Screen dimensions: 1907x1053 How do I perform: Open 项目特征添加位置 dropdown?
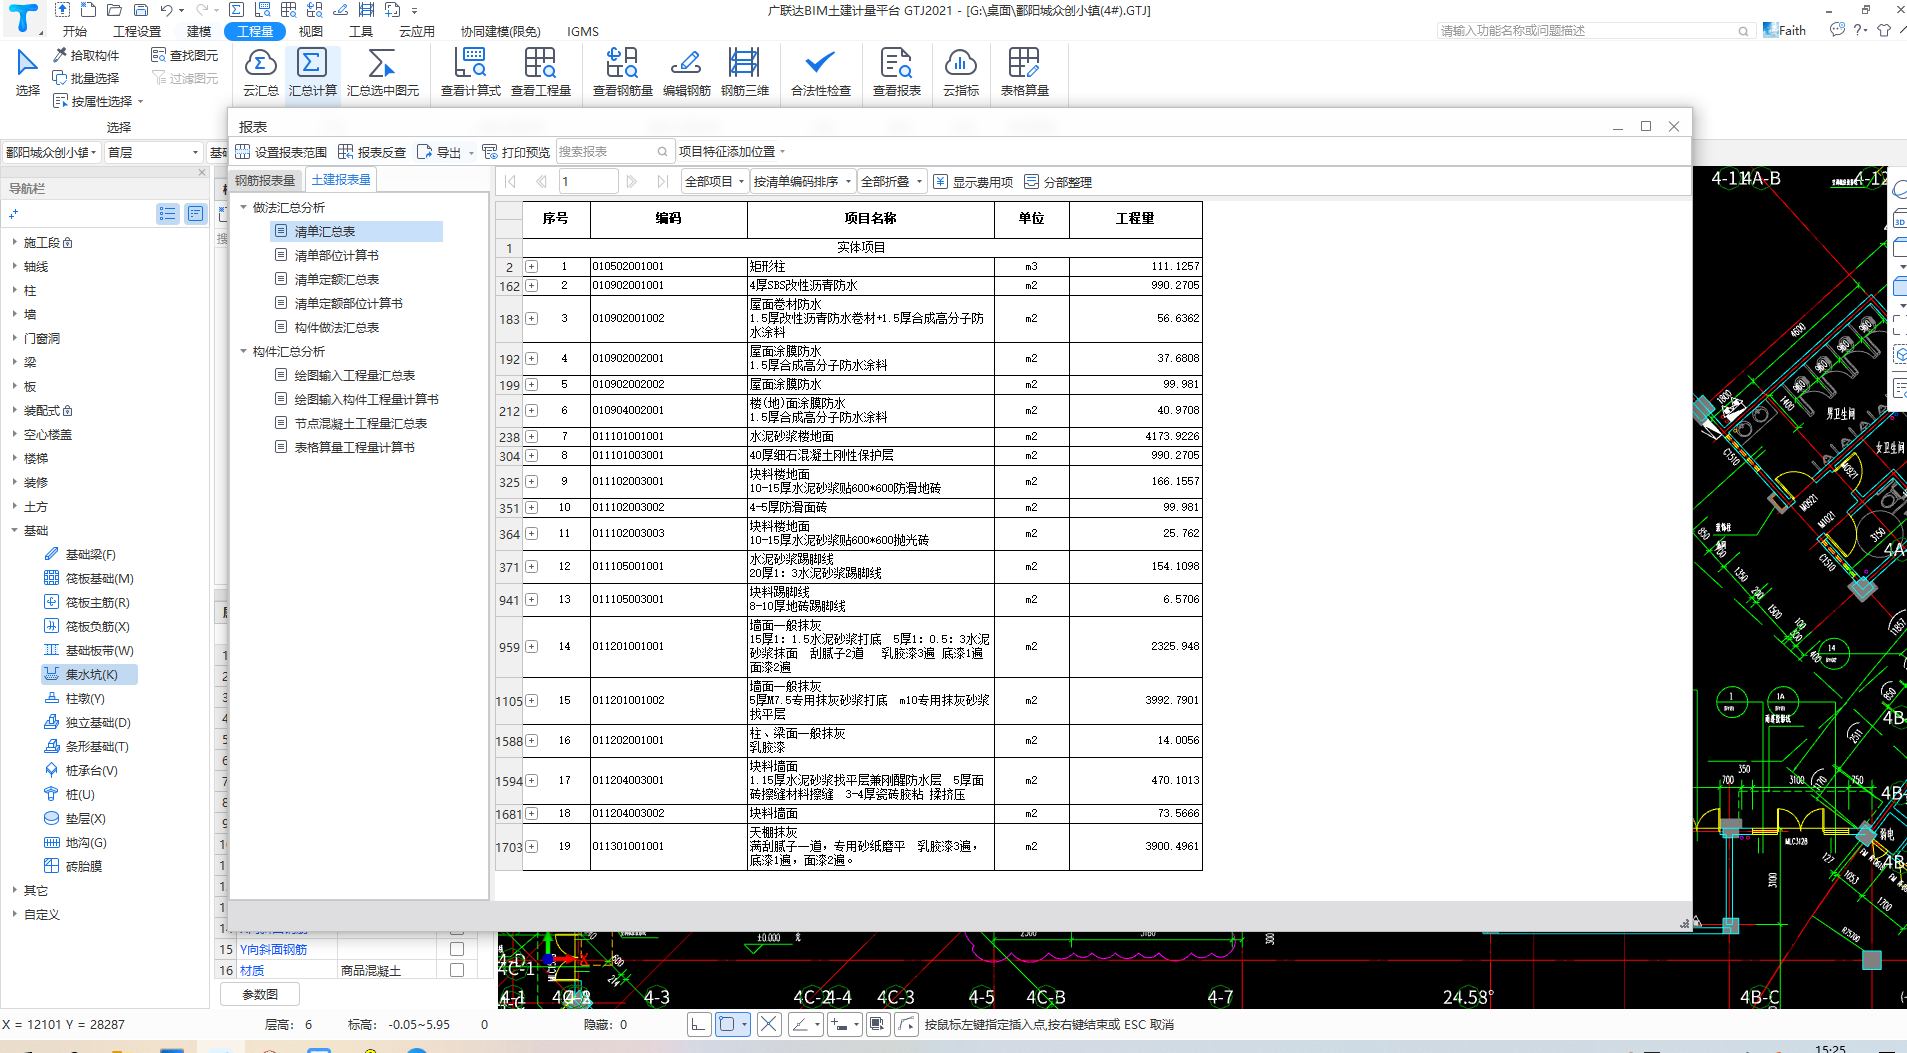point(732,151)
